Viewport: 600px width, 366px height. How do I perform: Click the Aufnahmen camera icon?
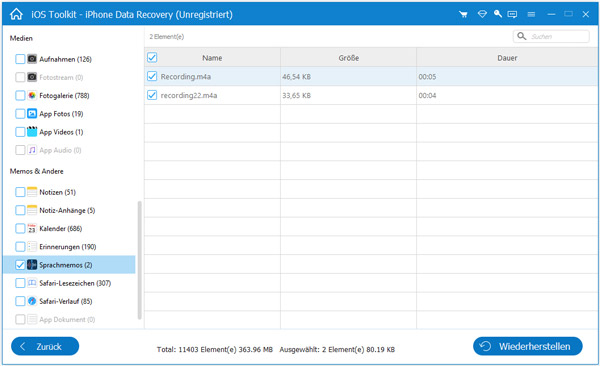pyautogui.click(x=32, y=59)
